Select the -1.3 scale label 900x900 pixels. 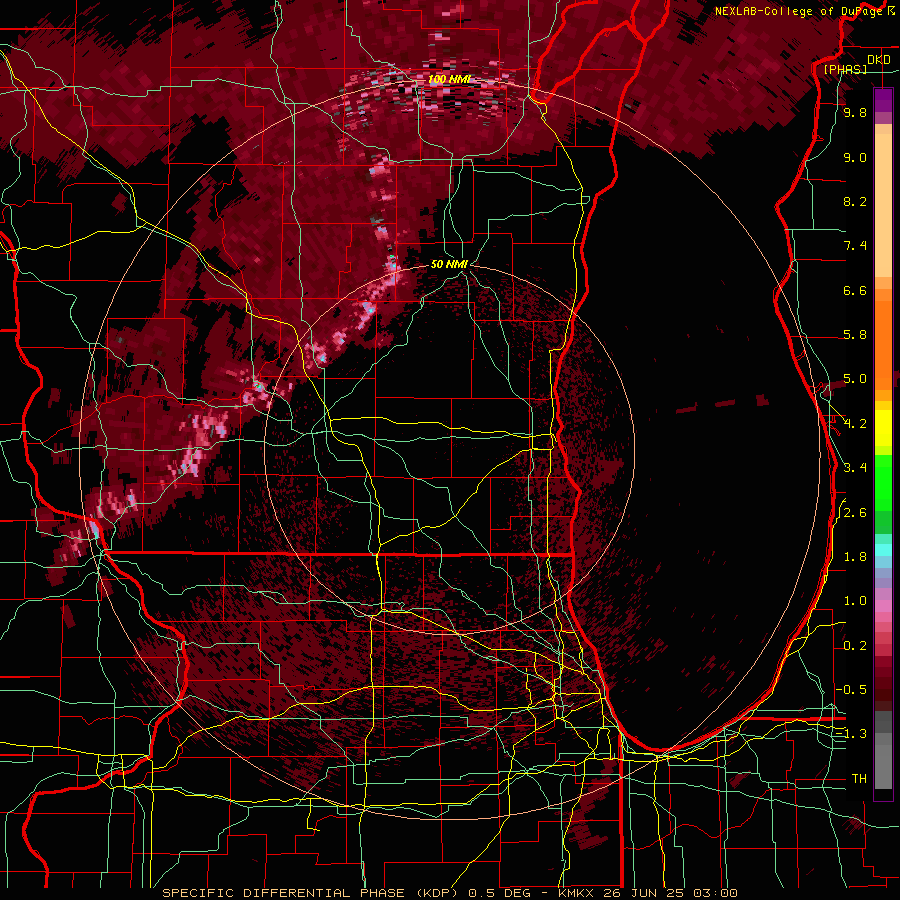(851, 734)
